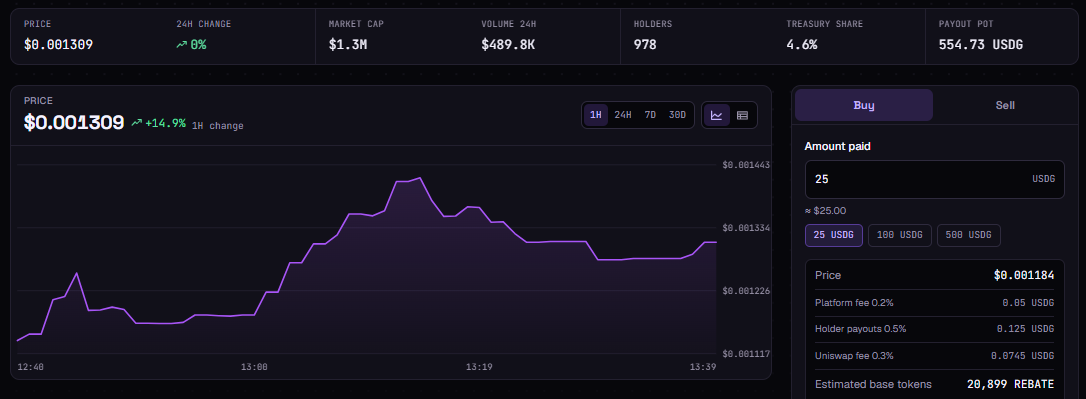Switch chart to table view icon
Image resolution: width=1086 pixels, height=399 pixels.
[x=742, y=115]
